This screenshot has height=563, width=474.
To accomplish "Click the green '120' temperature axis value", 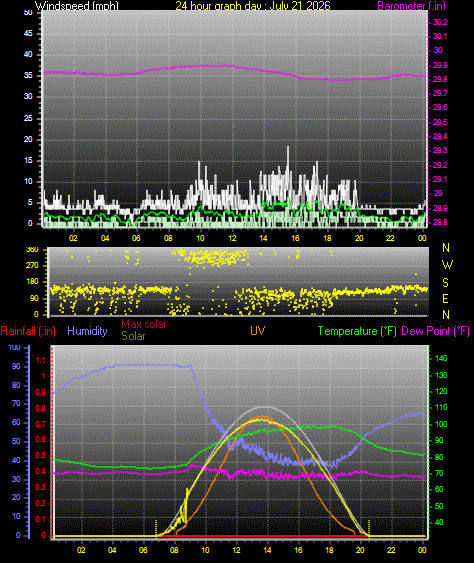I will 441,391.
